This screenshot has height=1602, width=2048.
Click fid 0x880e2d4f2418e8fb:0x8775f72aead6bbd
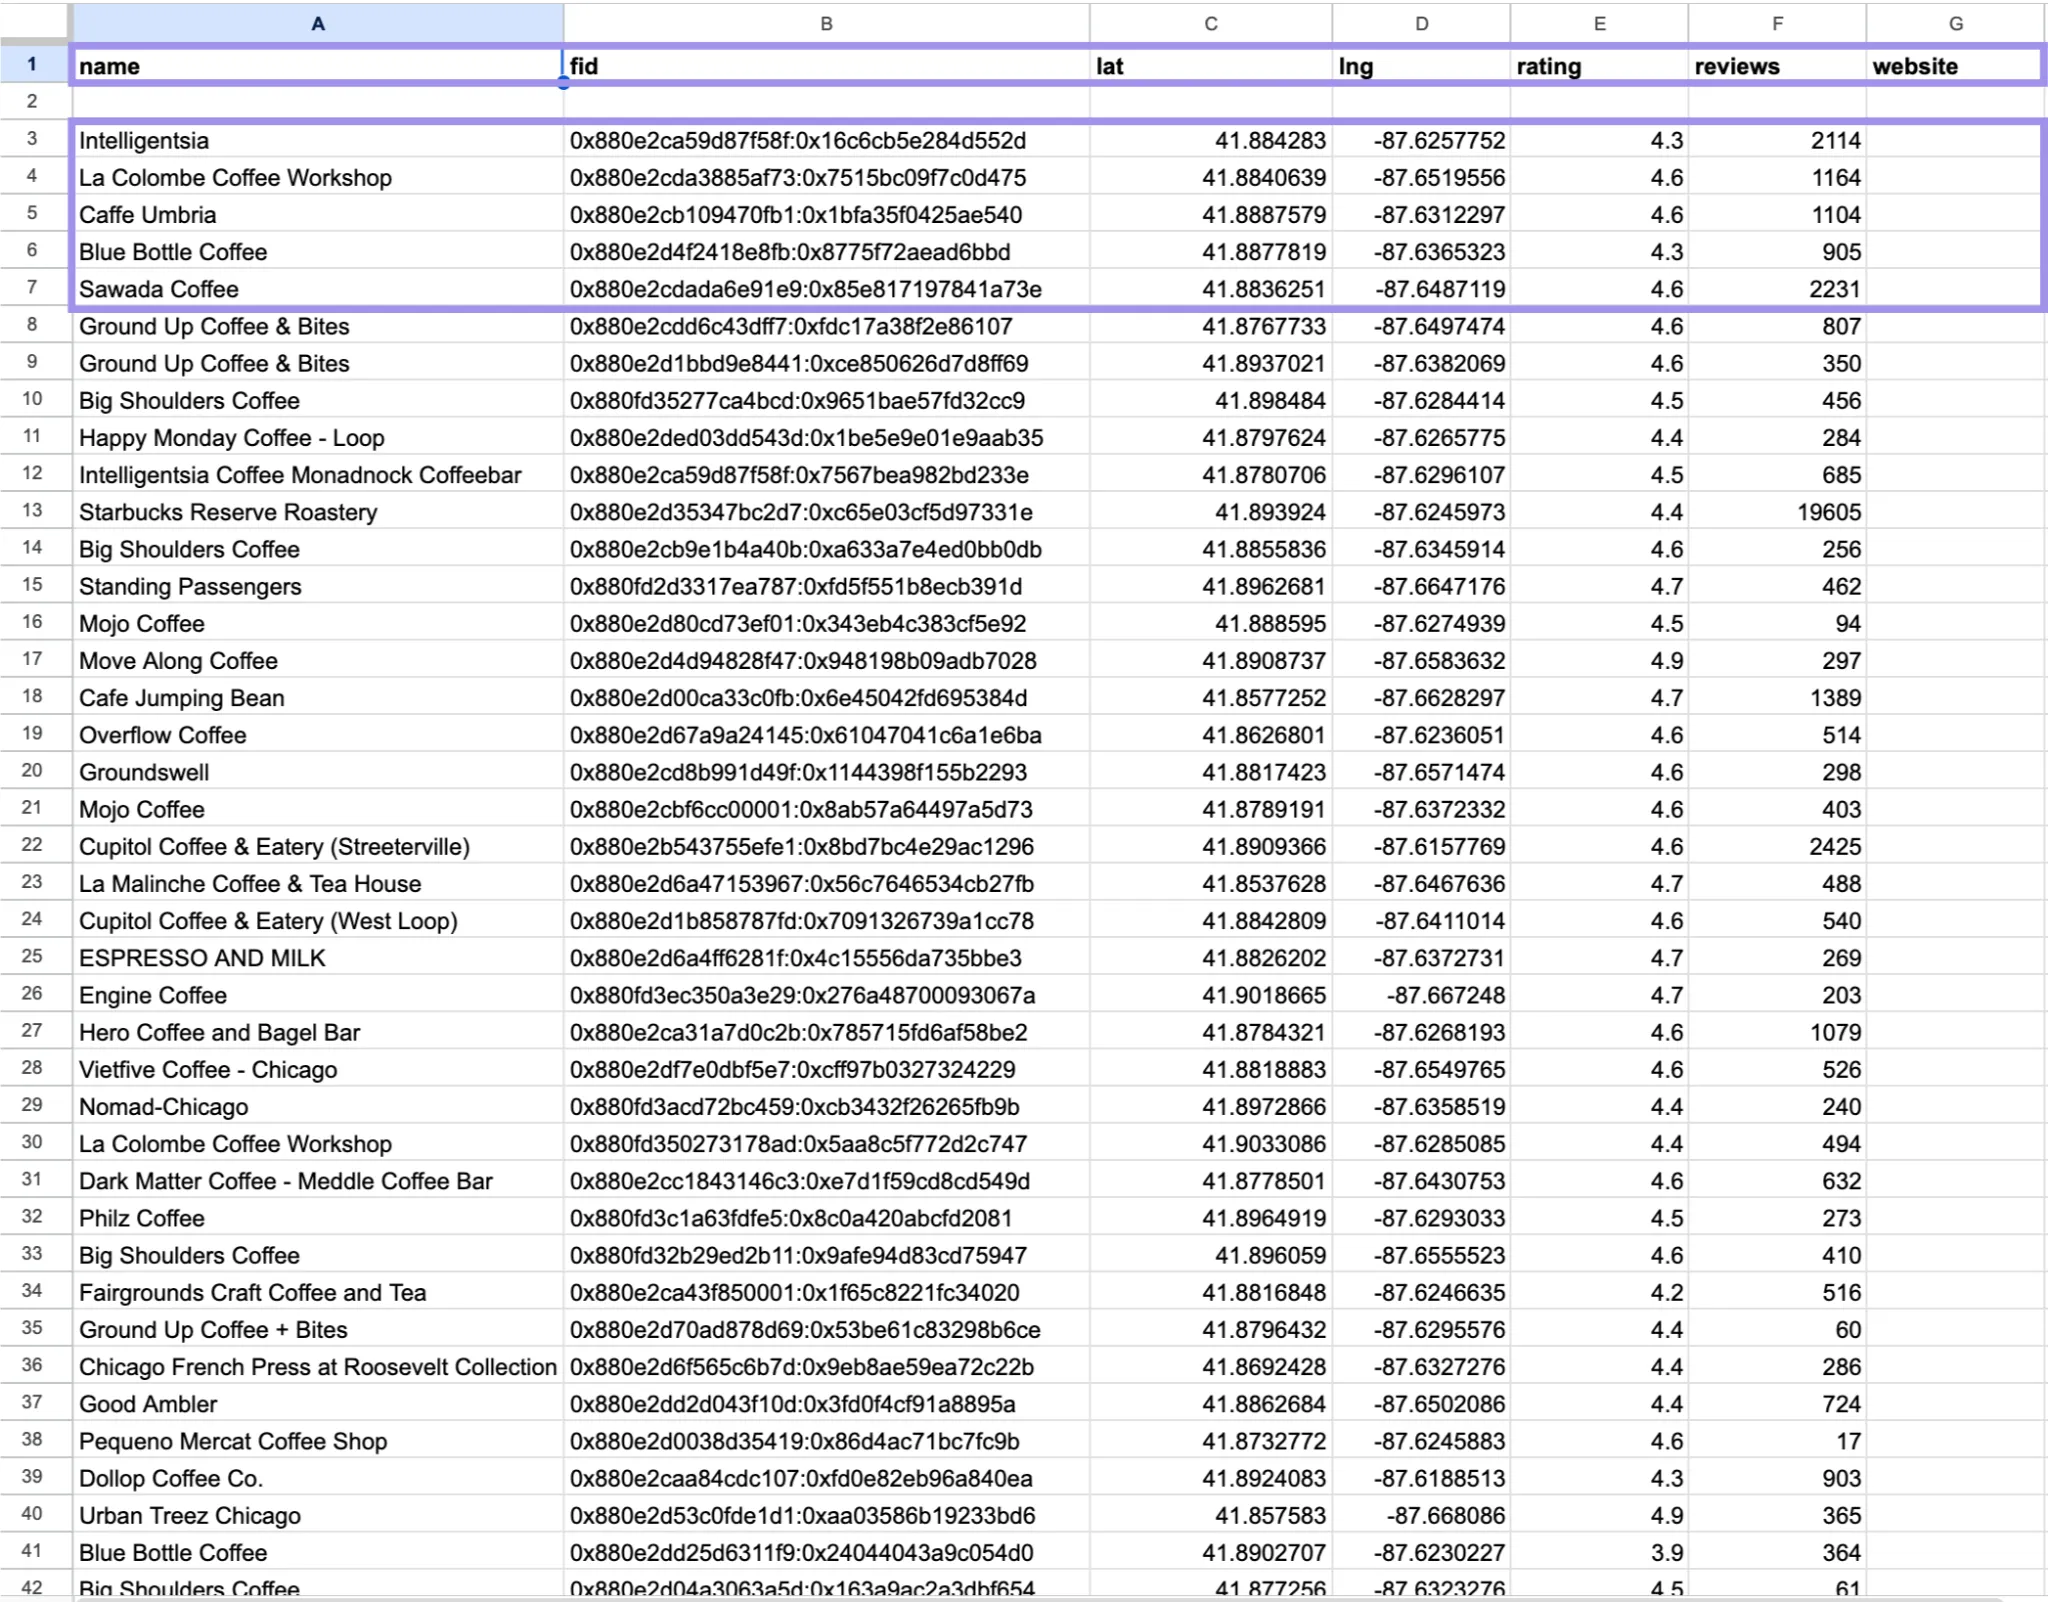pos(826,251)
